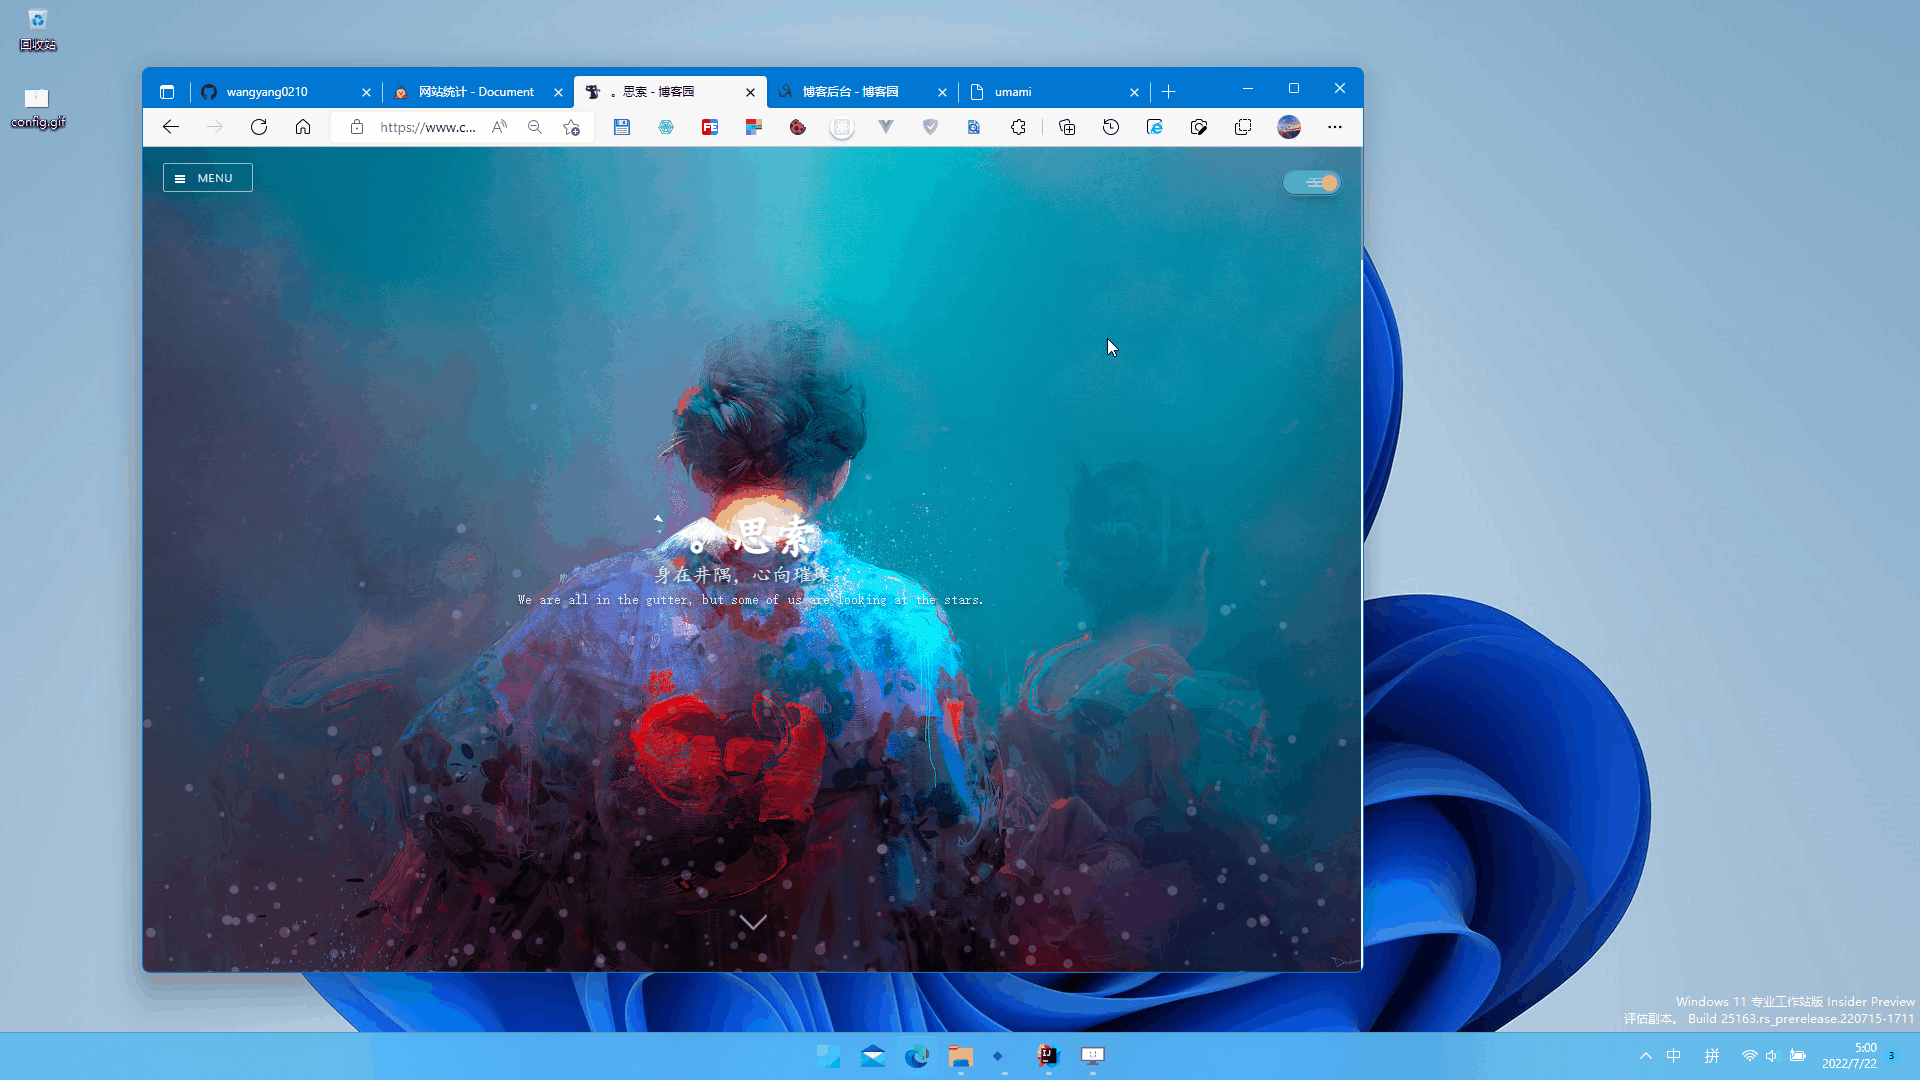
Task: Open the Windows Start menu
Action: coord(829,1056)
